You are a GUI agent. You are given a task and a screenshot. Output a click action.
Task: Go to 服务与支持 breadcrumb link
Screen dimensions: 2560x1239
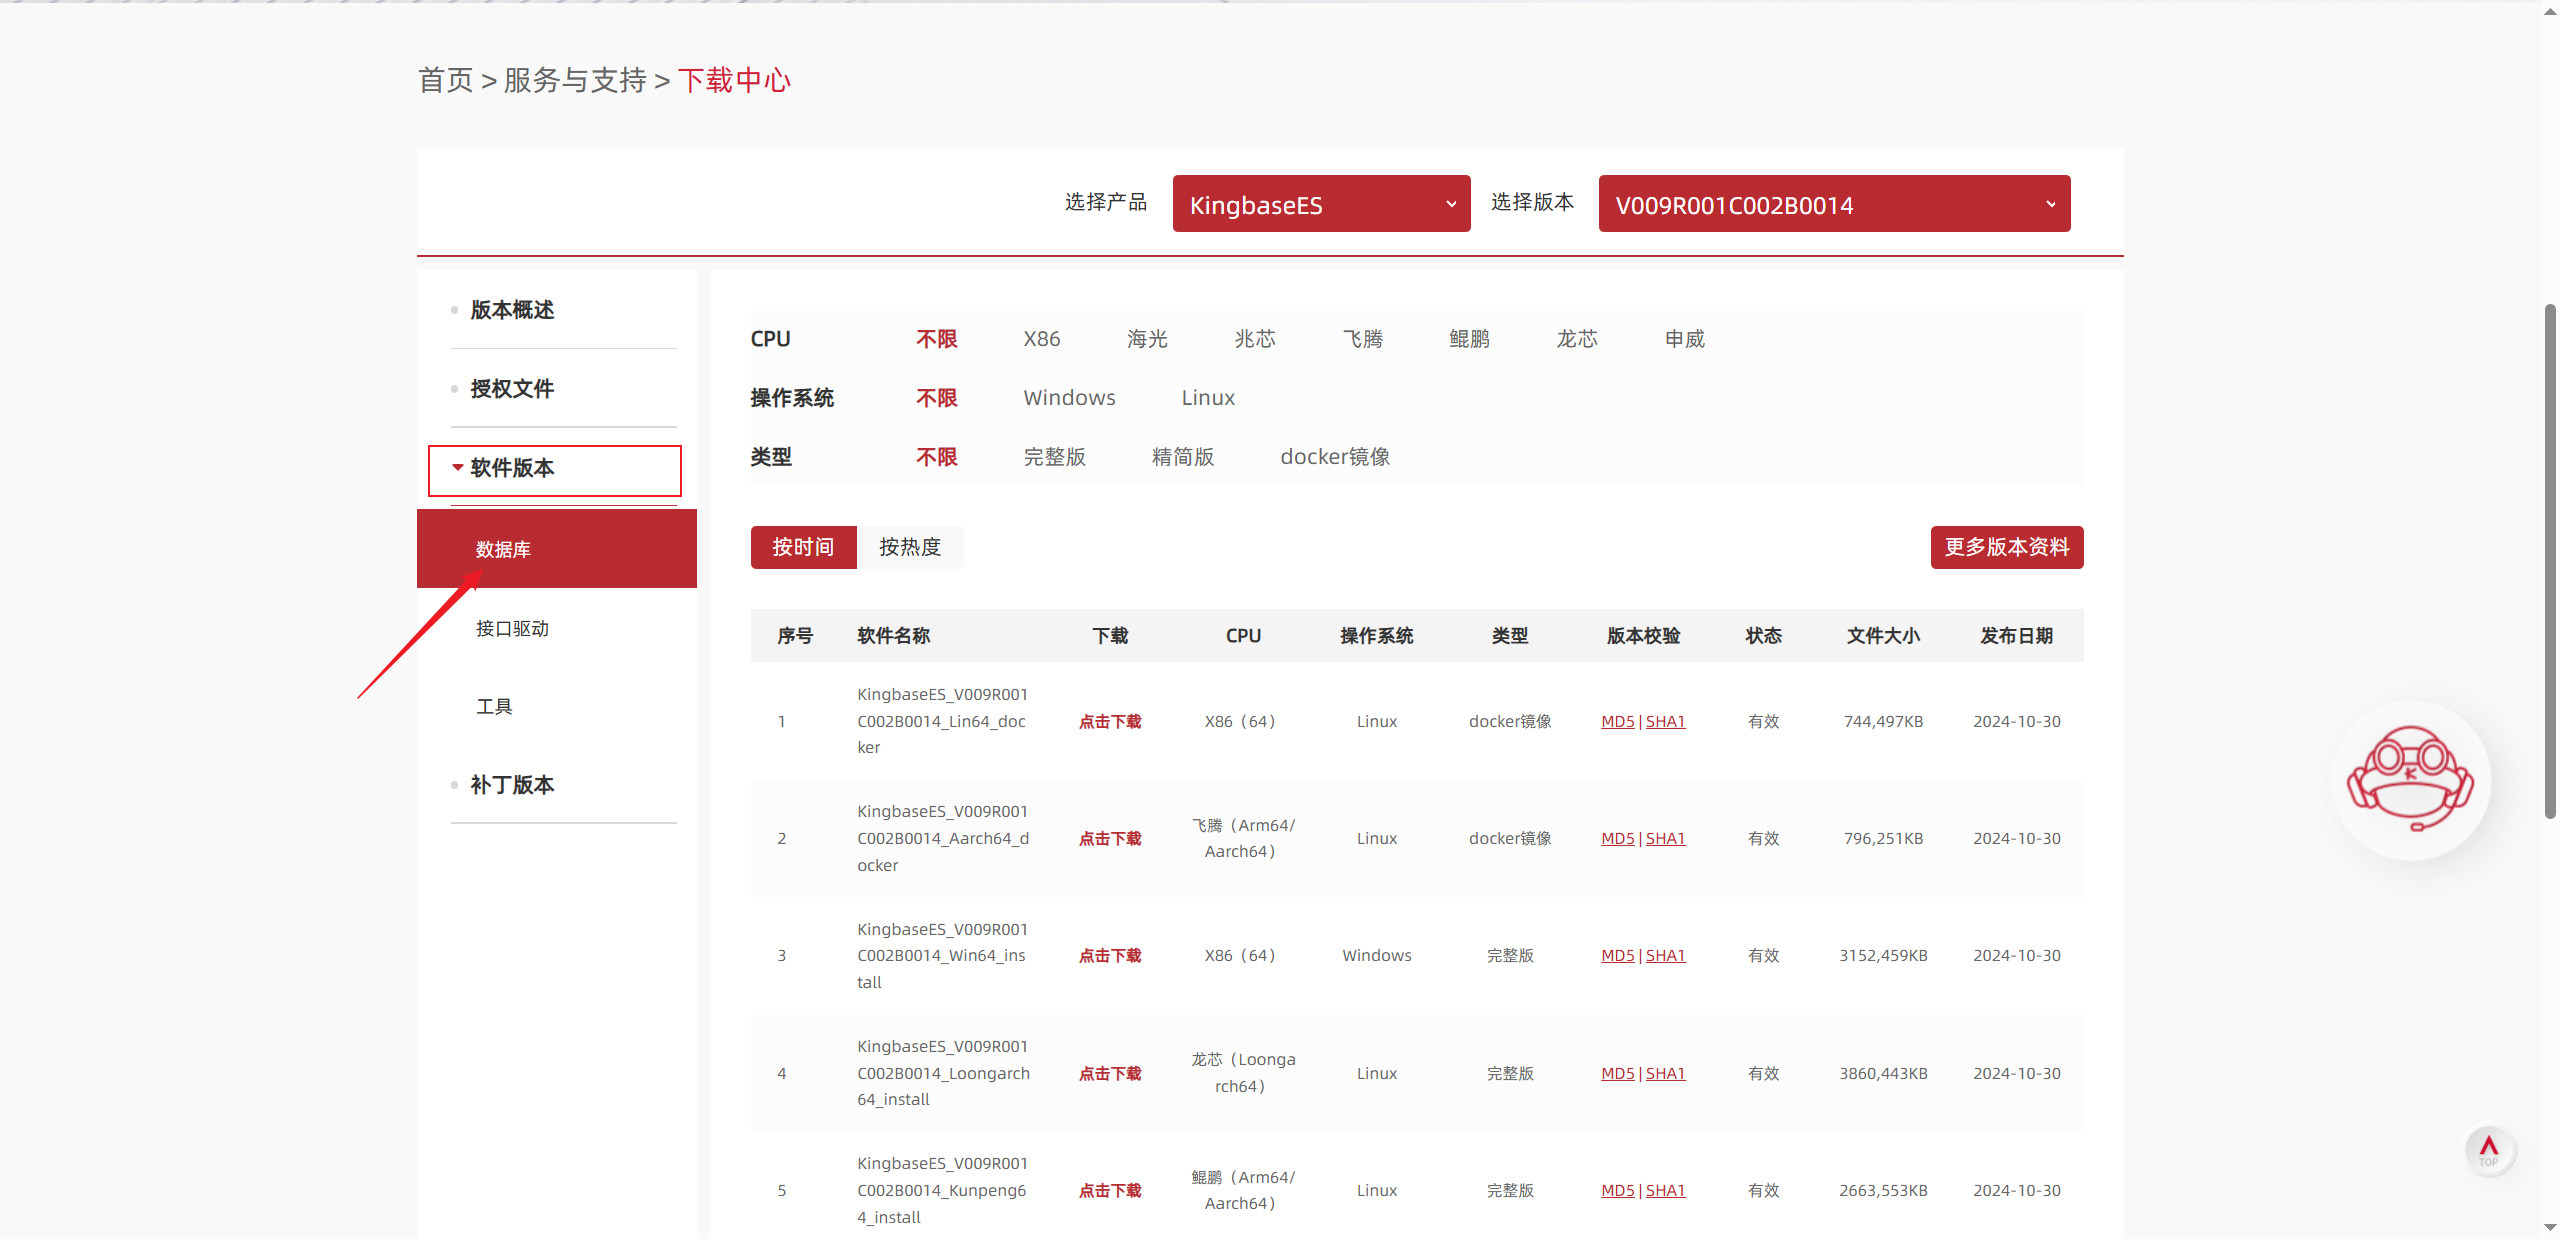tap(575, 80)
